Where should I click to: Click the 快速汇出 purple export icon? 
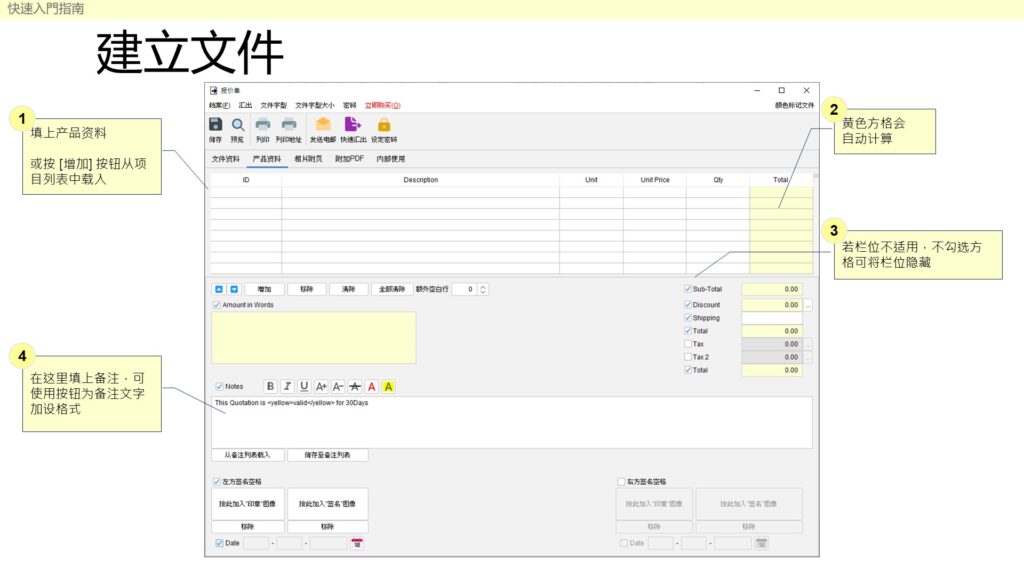[353, 124]
